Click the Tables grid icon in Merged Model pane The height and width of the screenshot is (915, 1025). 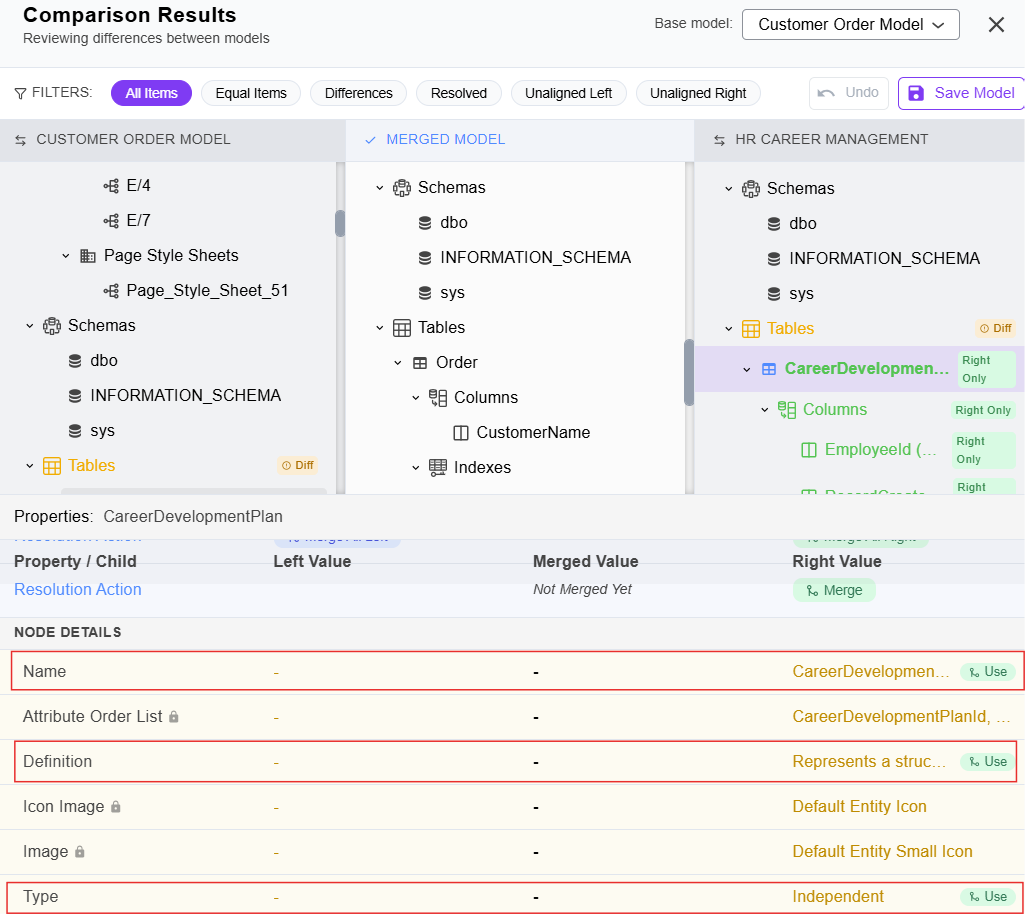click(x=401, y=327)
